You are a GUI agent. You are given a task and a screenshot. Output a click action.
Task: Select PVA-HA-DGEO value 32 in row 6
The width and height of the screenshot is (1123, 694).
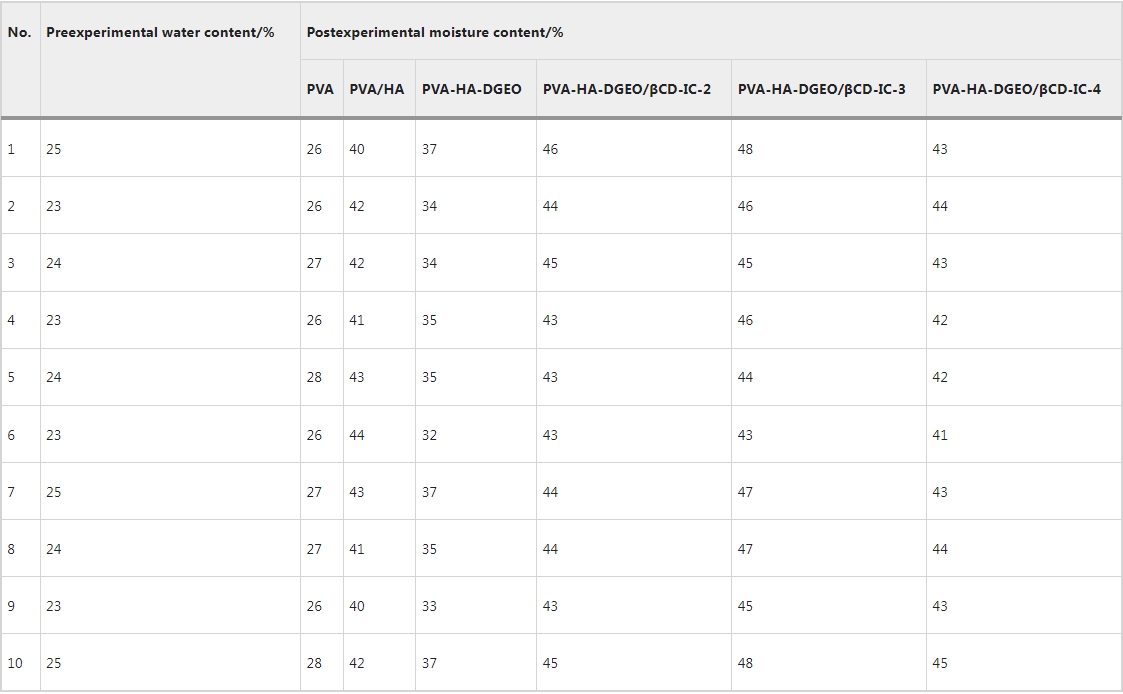tap(429, 435)
